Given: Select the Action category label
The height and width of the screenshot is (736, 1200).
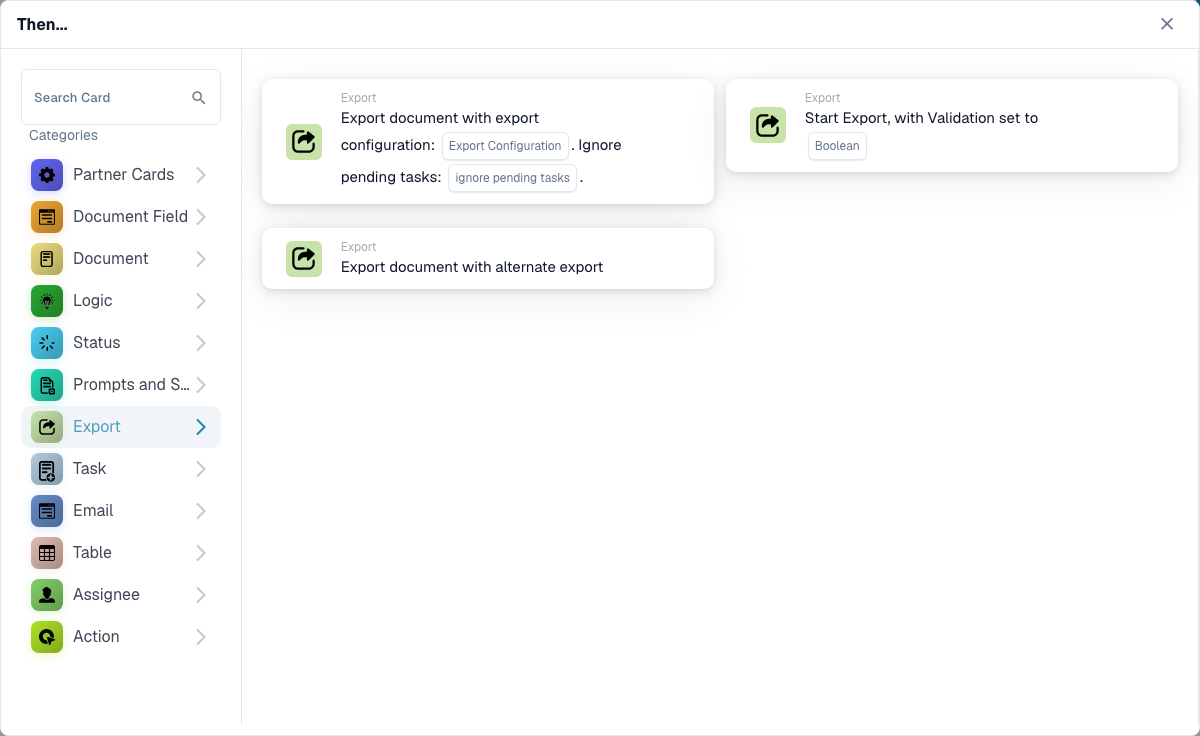Looking at the screenshot, I should [96, 637].
